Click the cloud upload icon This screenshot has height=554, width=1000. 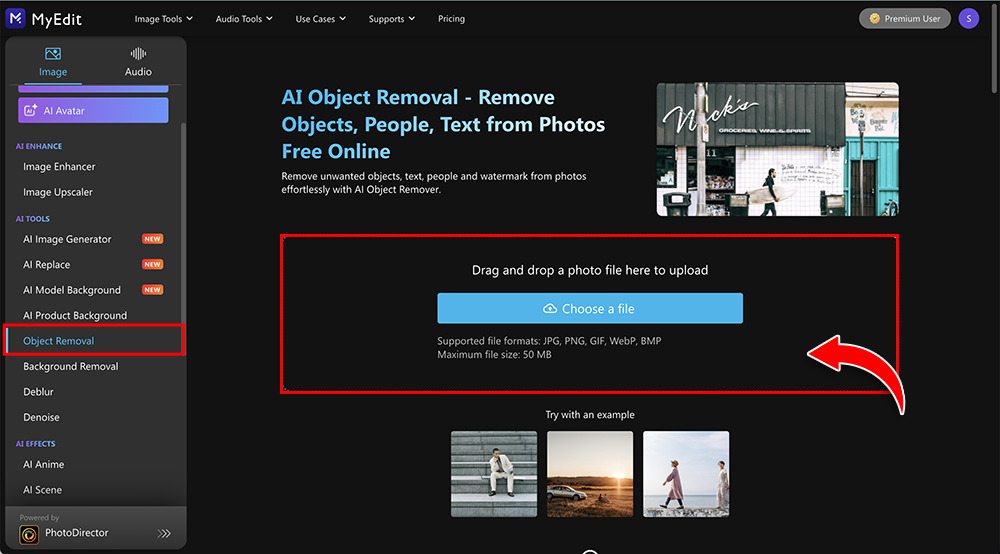(550, 309)
